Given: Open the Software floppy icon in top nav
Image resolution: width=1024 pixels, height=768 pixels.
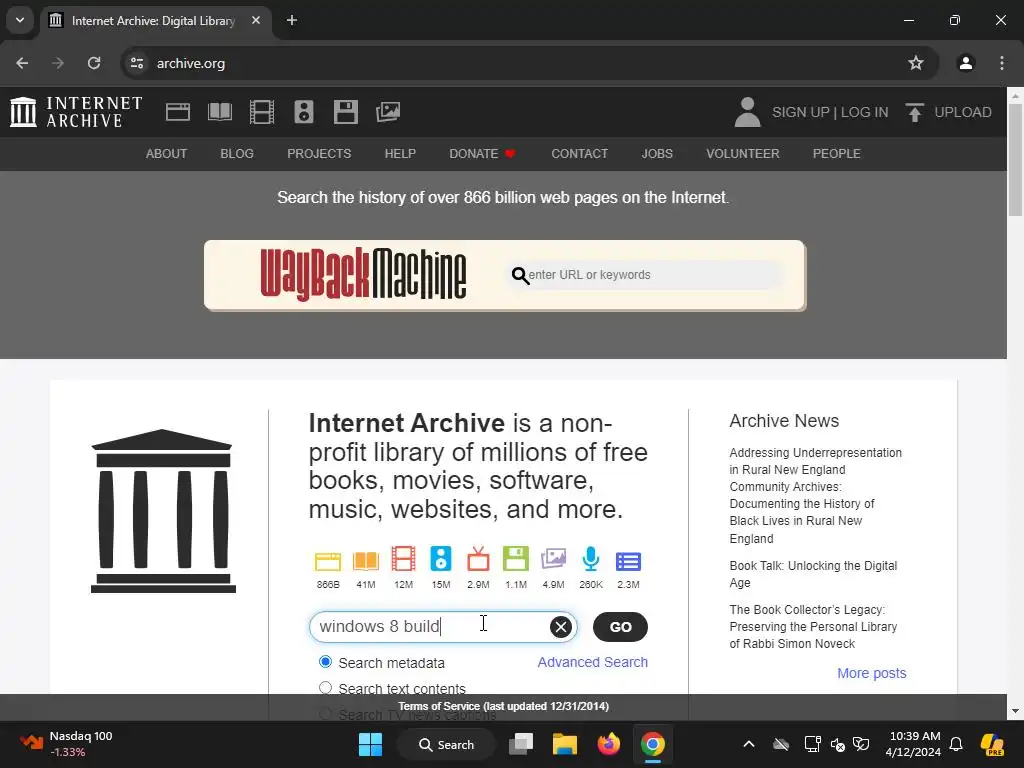Looking at the screenshot, I should click(345, 112).
